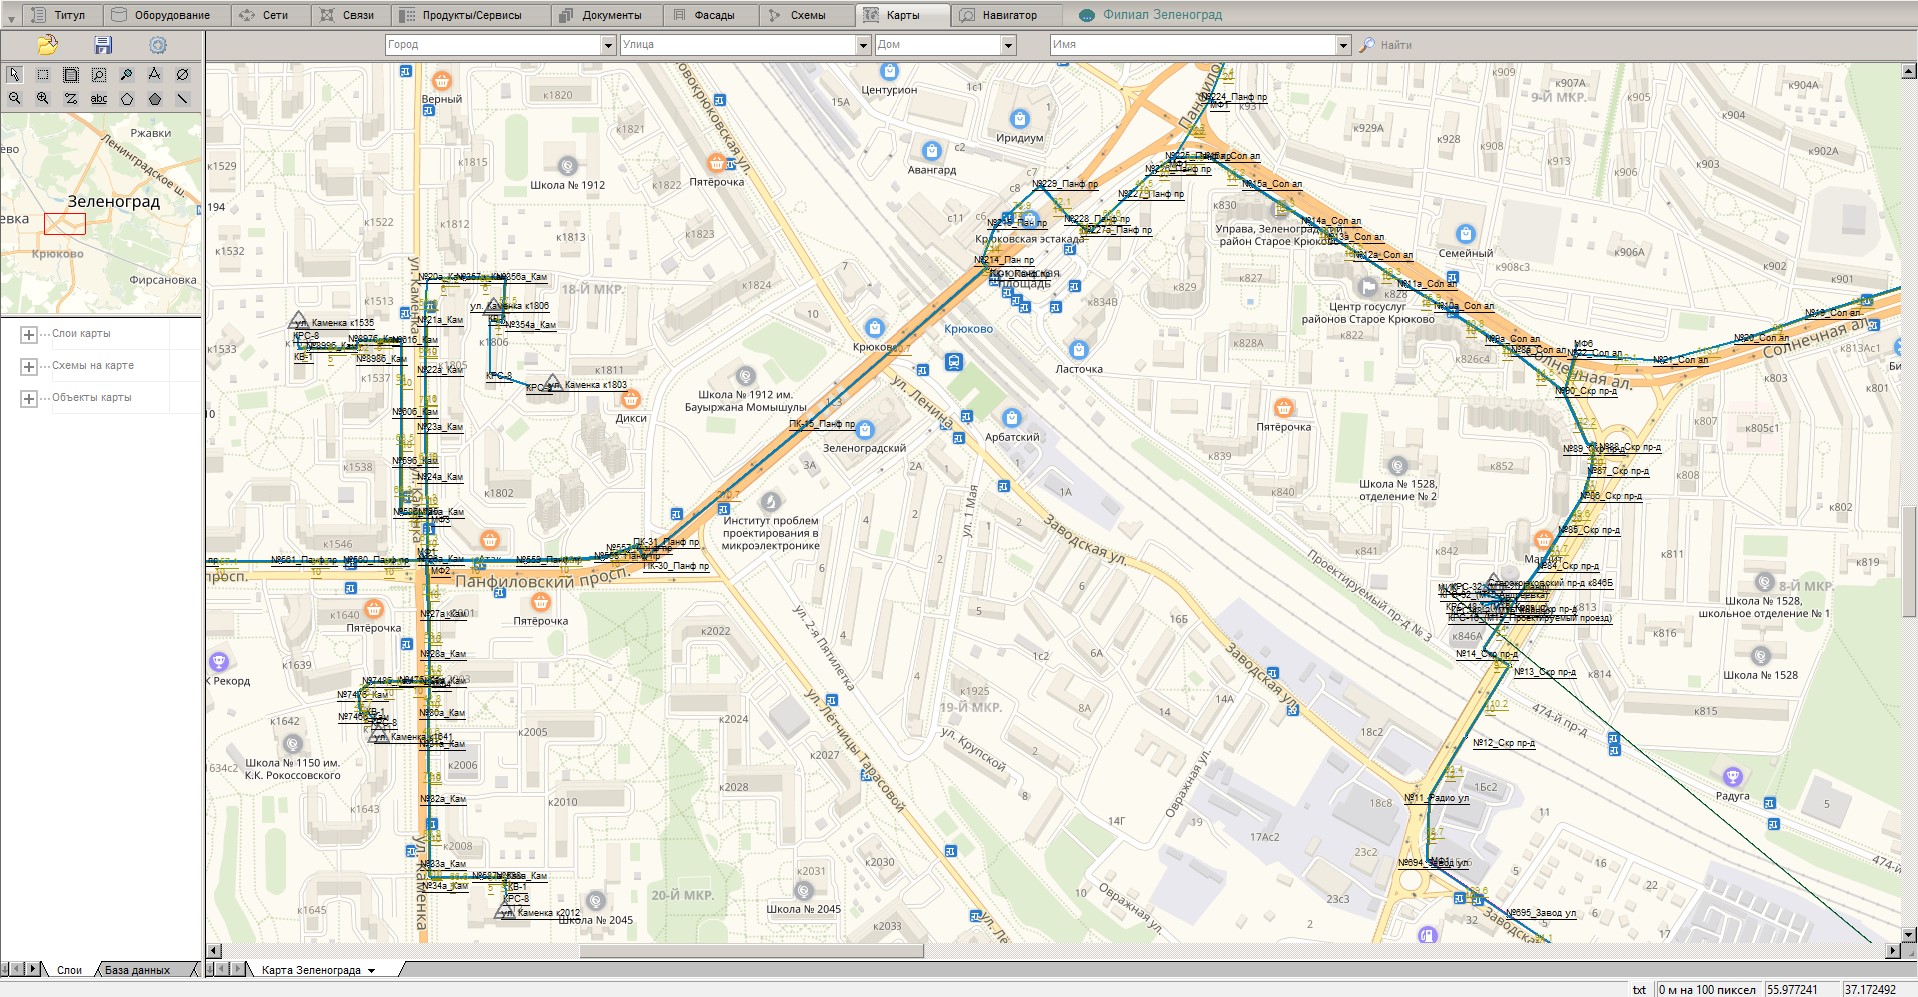Screen dimensions: 1918x997
Task: Click the Центурион blue marker
Action: coord(889,71)
